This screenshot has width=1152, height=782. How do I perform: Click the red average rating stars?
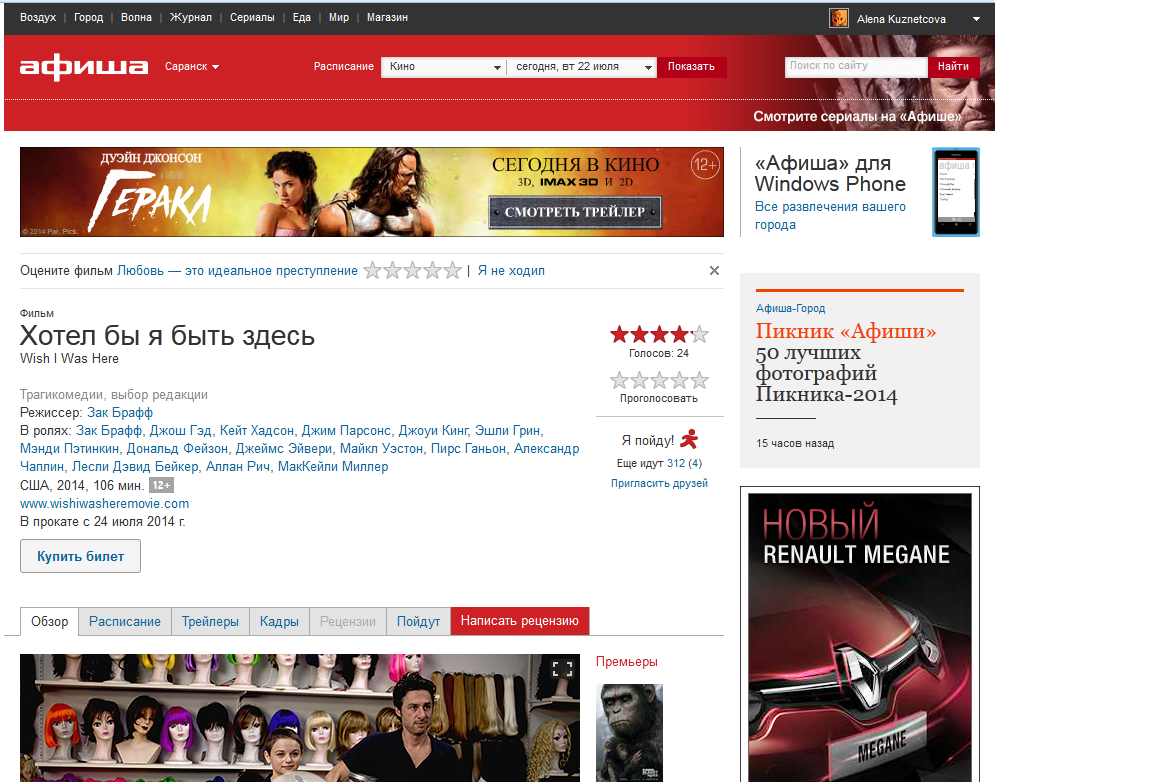(659, 335)
